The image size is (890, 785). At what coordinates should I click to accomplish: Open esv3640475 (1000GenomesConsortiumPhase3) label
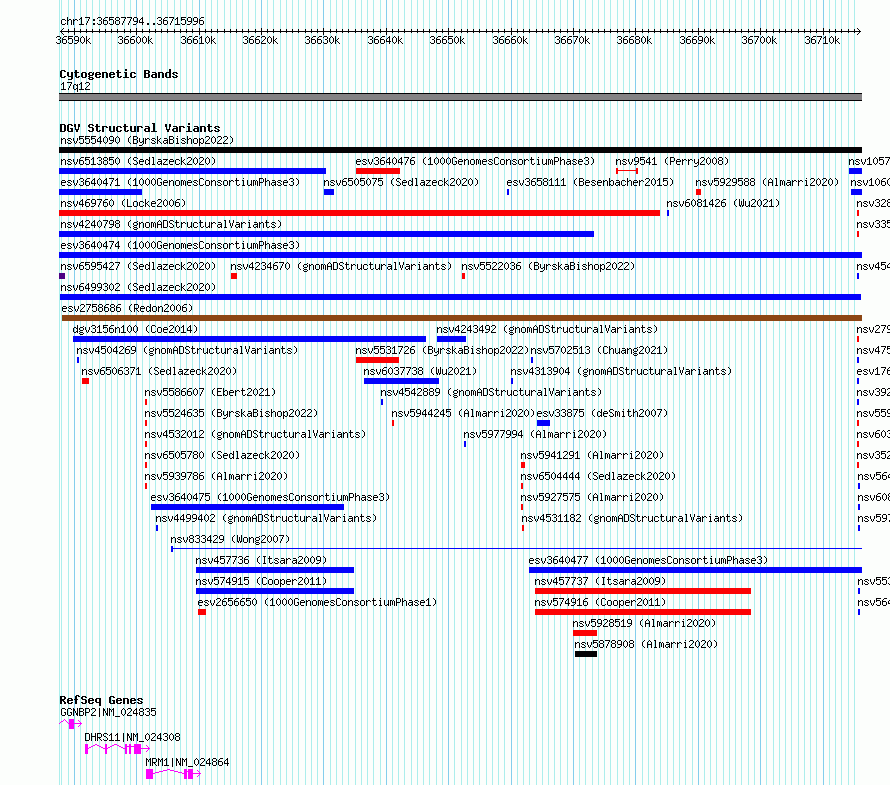pyautogui.click(x=270, y=497)
